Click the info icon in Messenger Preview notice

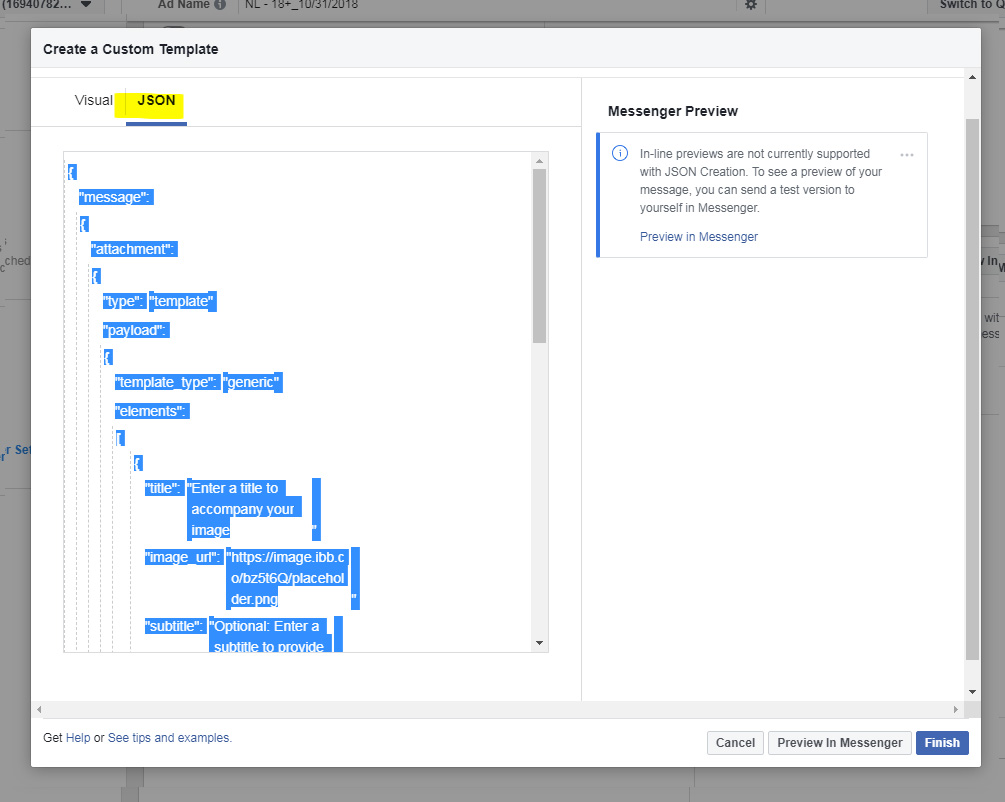coord(620,153)
